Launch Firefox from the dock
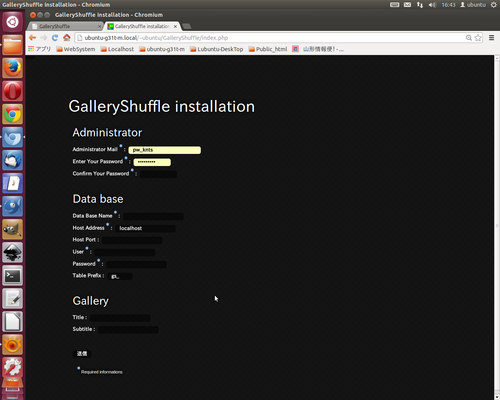The width and height of the screenshot is (500, 400). [13, 68]
